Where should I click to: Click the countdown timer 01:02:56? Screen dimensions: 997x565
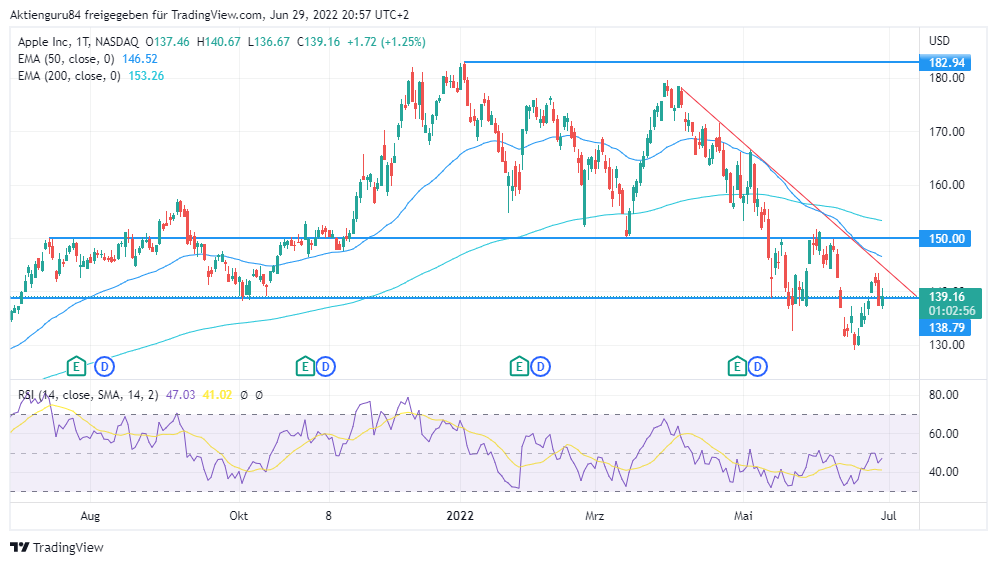(x=951, y=311)
